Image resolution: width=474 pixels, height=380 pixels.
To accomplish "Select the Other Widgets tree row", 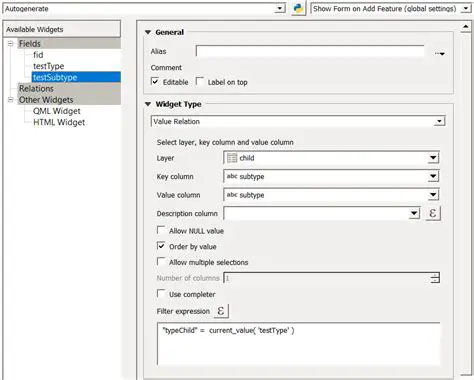I will [x=69, y=100].
